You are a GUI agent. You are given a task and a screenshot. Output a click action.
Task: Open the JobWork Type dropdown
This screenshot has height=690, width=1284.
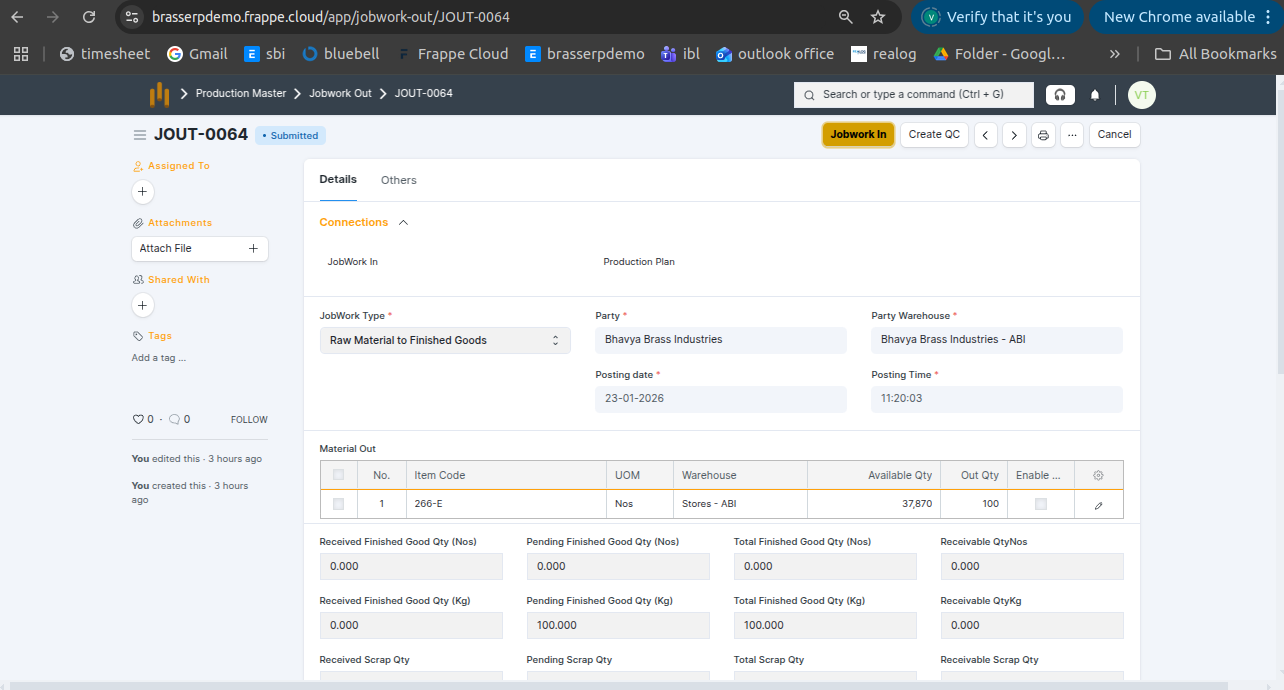(x=444, y=340)
